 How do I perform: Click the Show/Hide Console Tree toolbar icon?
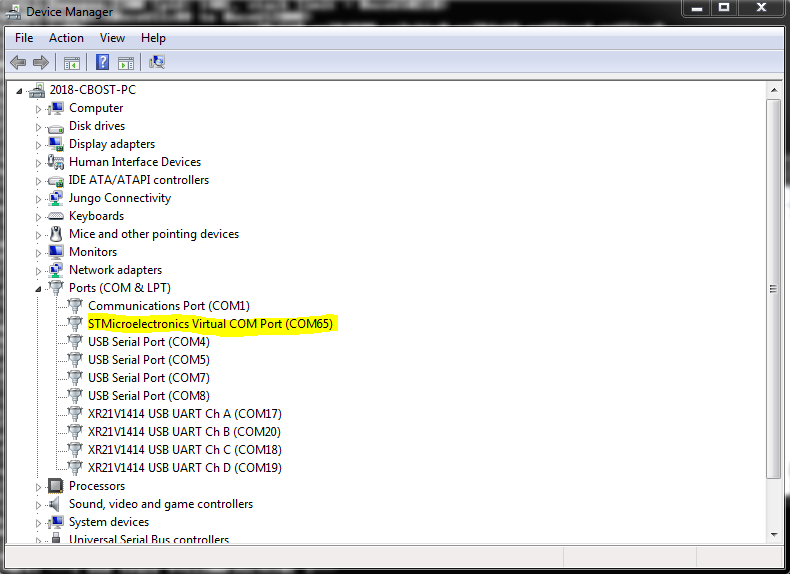pyautogui.click(x=72, y=63)
